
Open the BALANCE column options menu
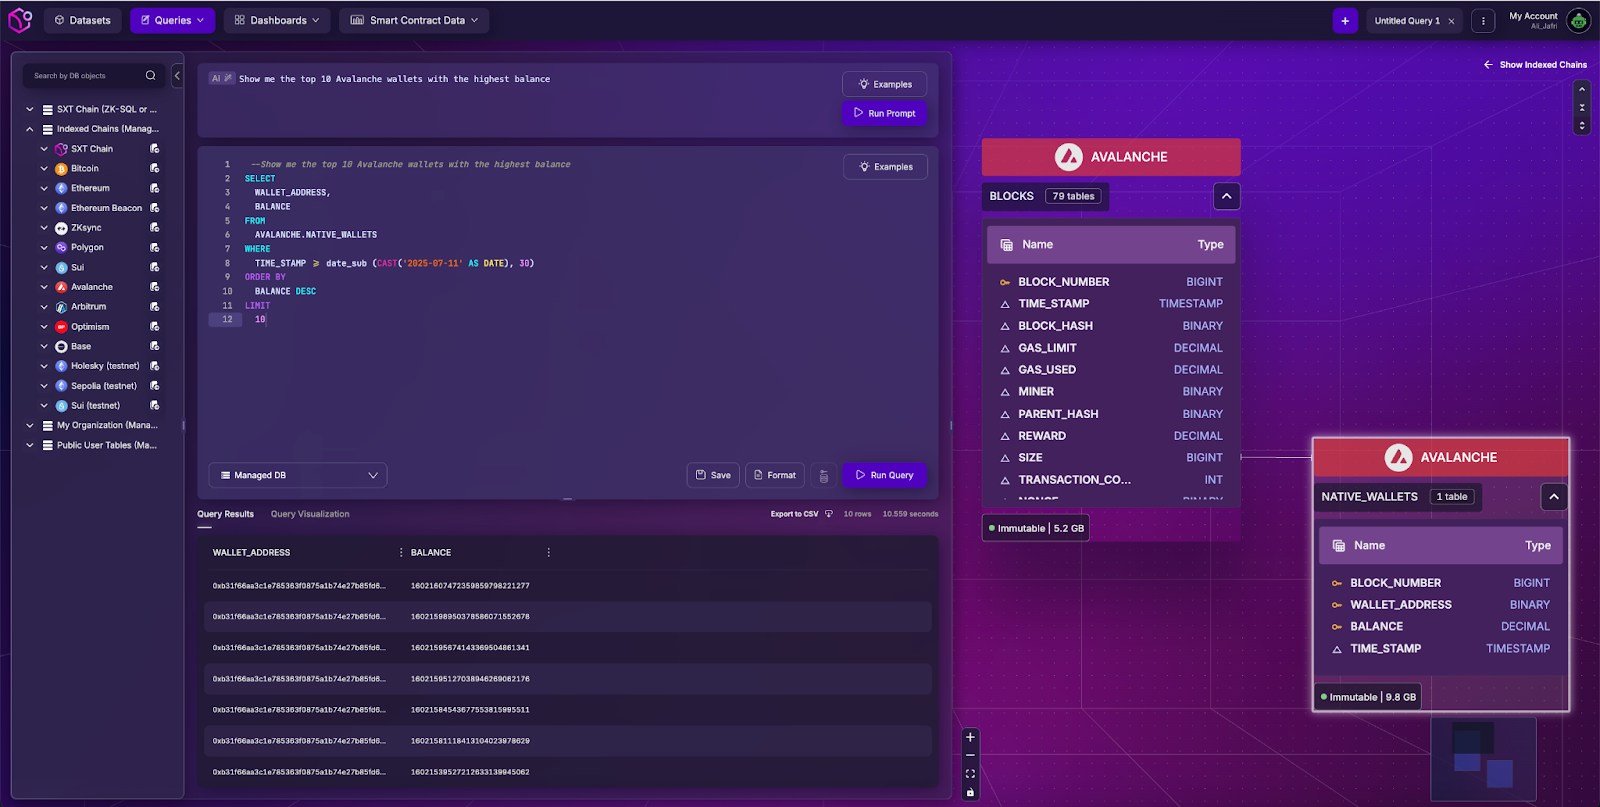click(548, 552)
